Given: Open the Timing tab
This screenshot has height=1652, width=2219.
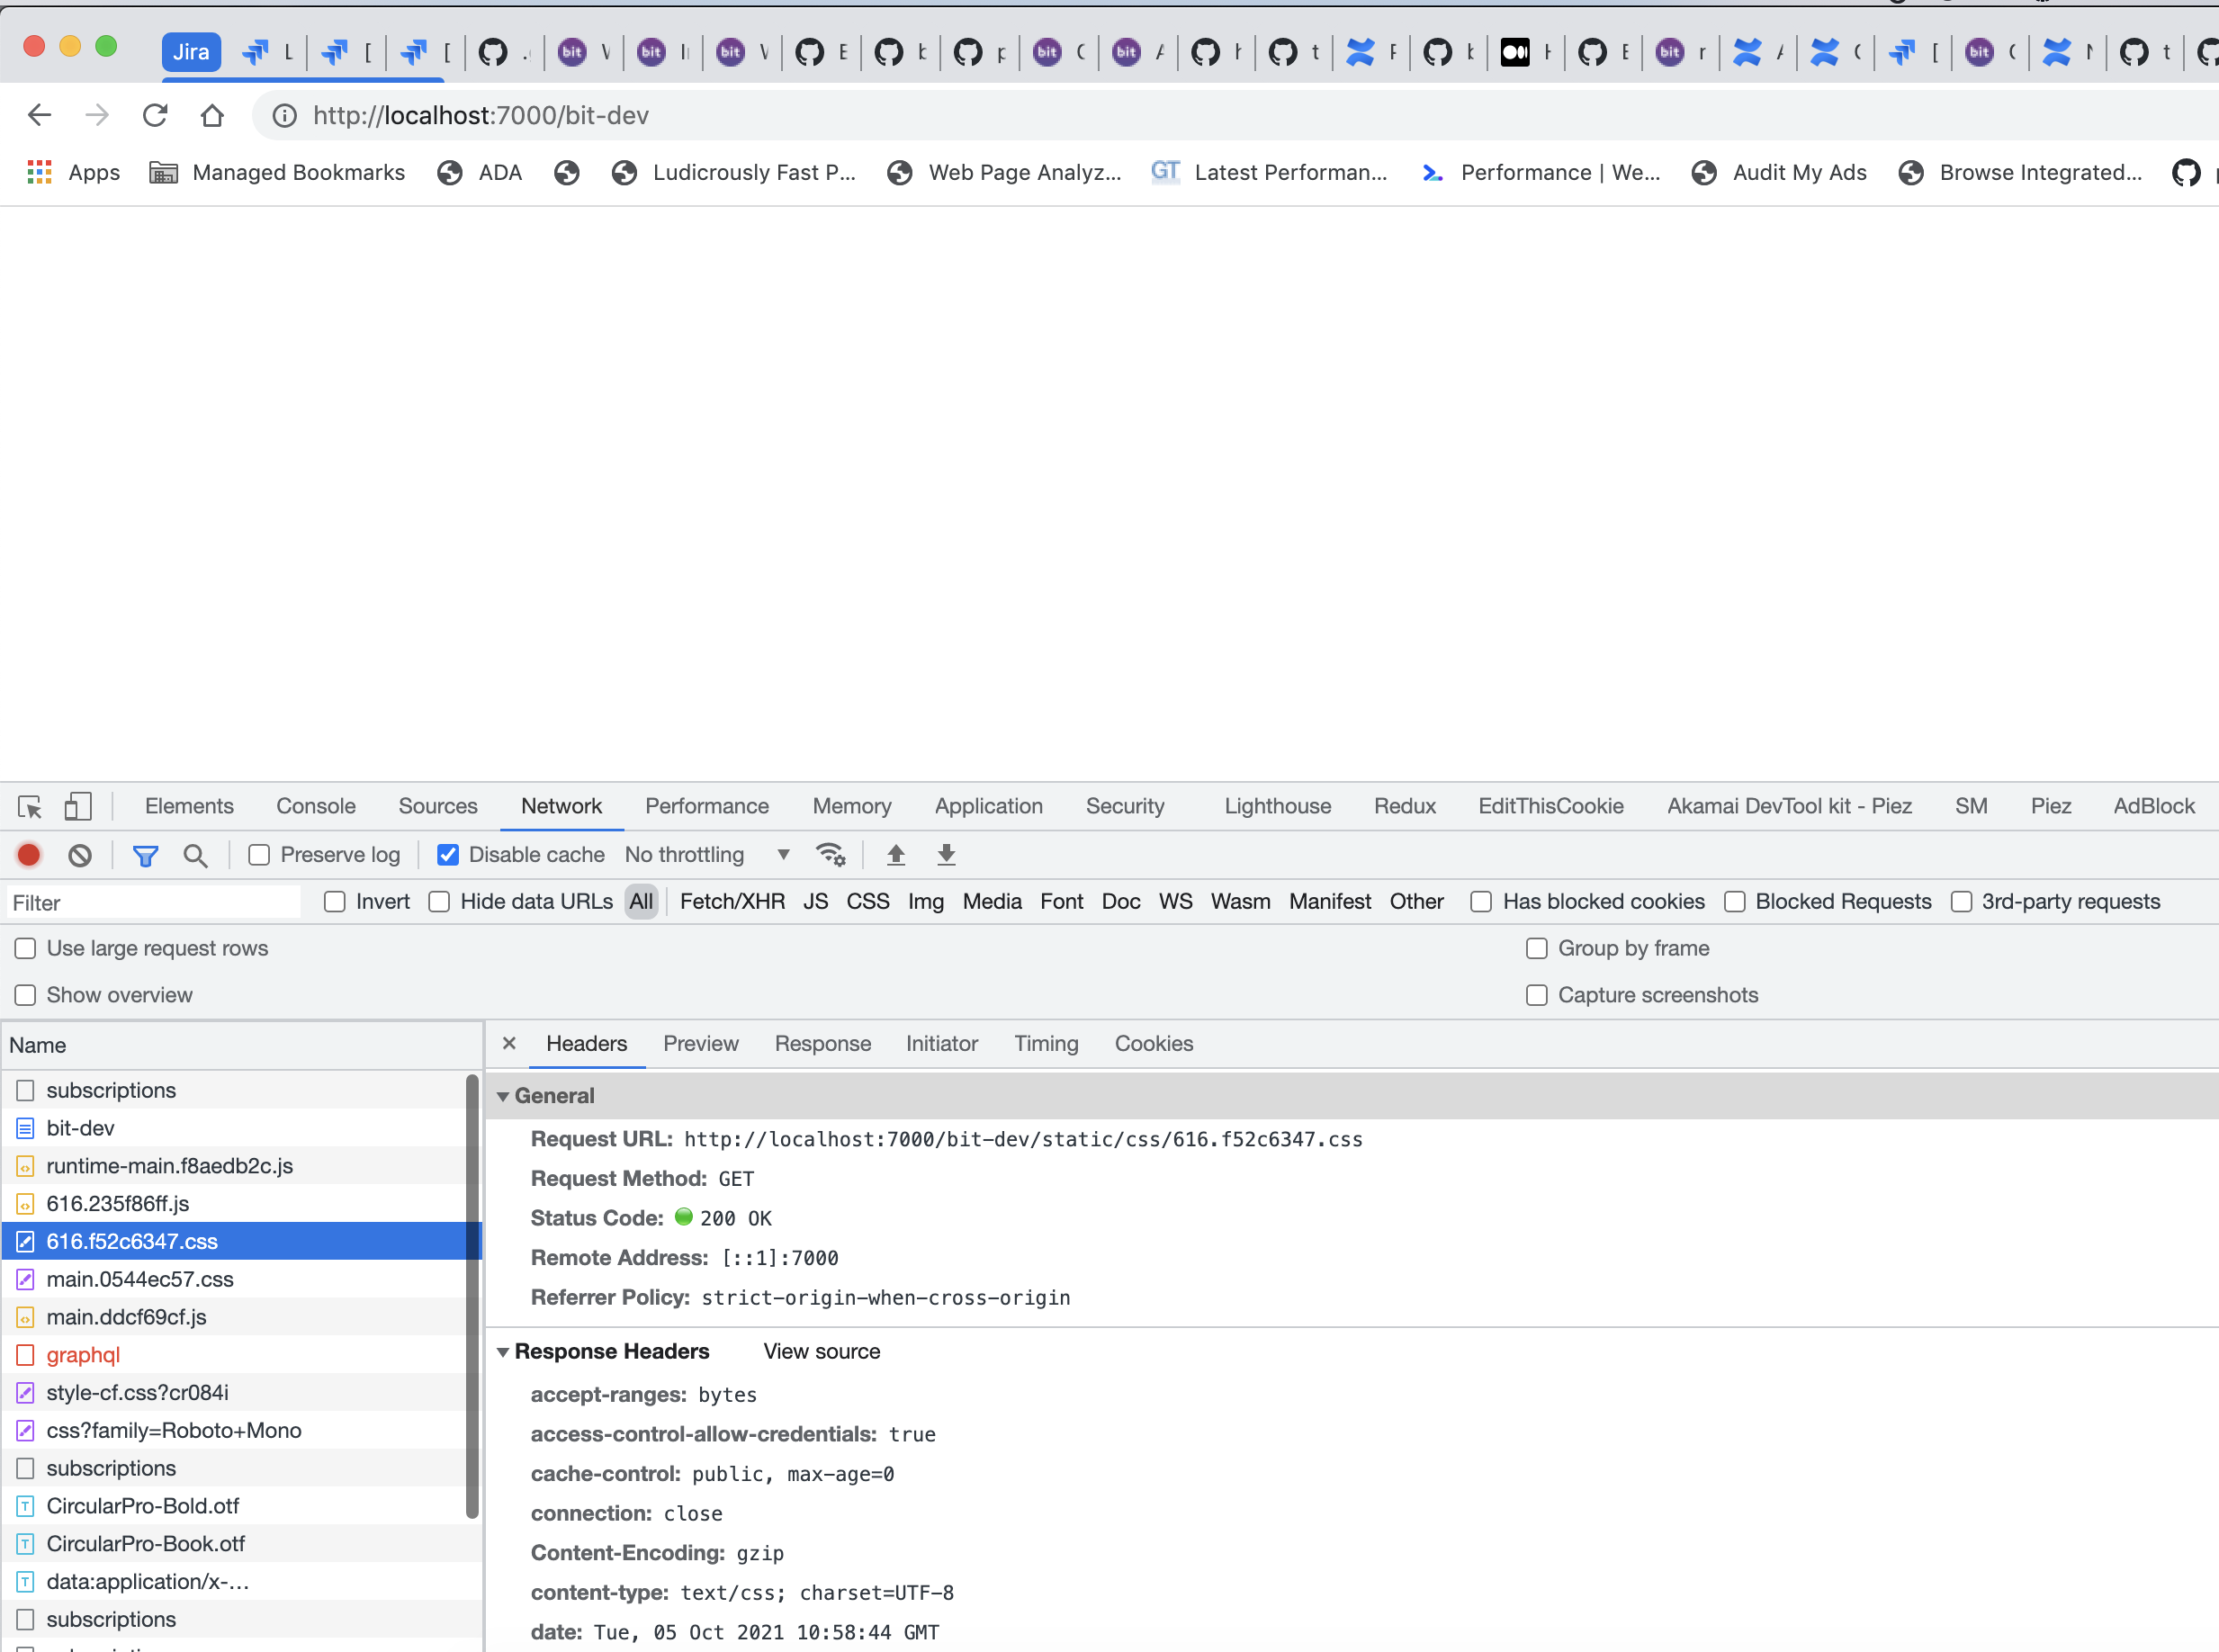Looking at the screenshot, I should (x=1045, y=1044).
